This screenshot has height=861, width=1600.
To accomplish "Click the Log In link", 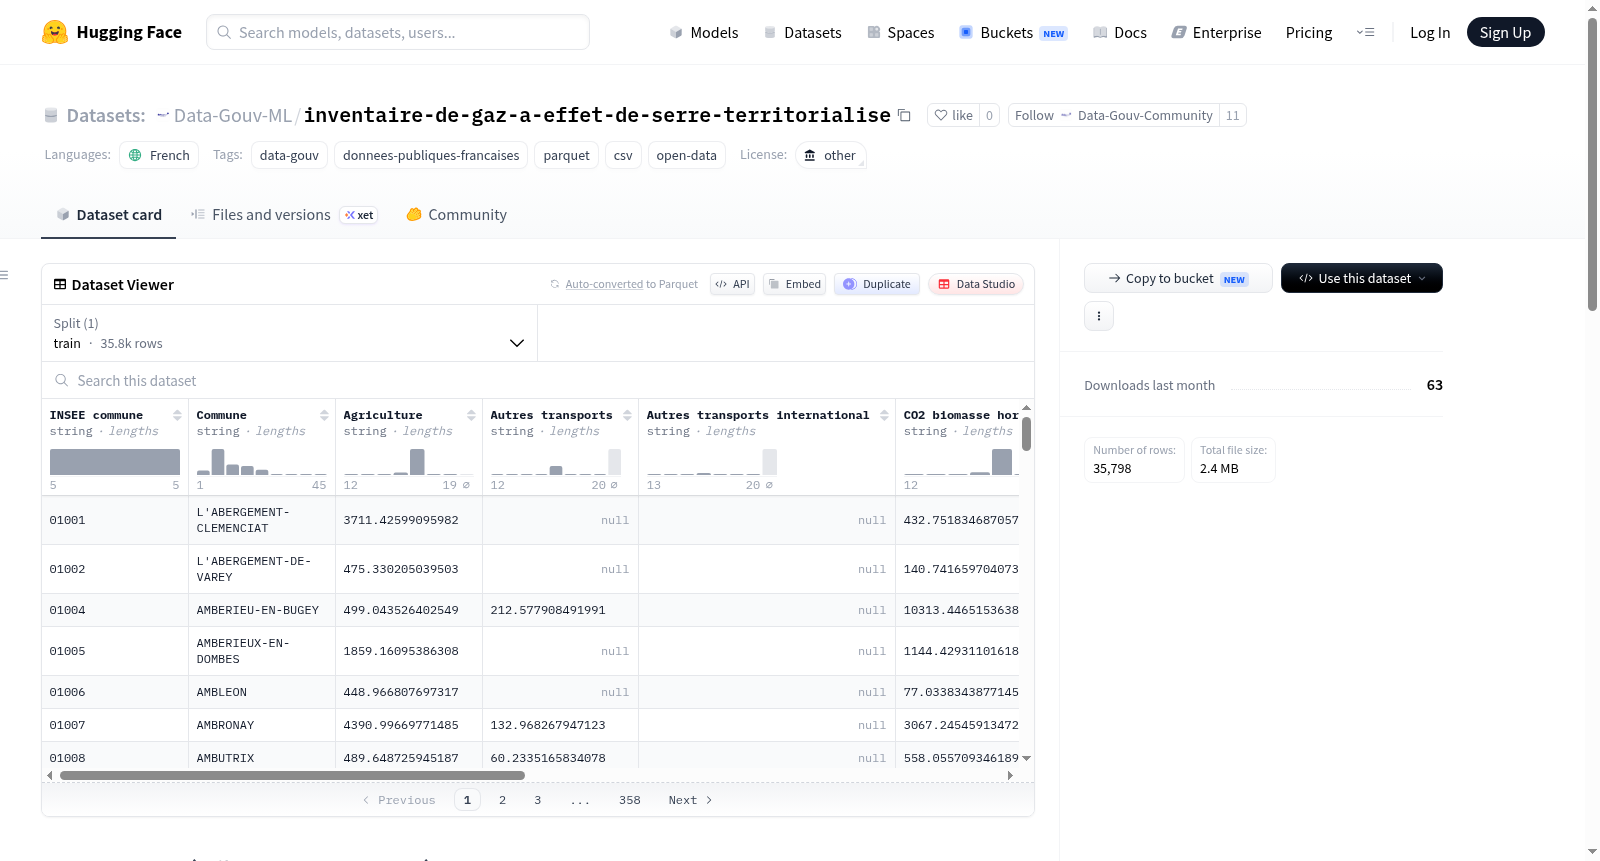I will (x=1430, y=33).
